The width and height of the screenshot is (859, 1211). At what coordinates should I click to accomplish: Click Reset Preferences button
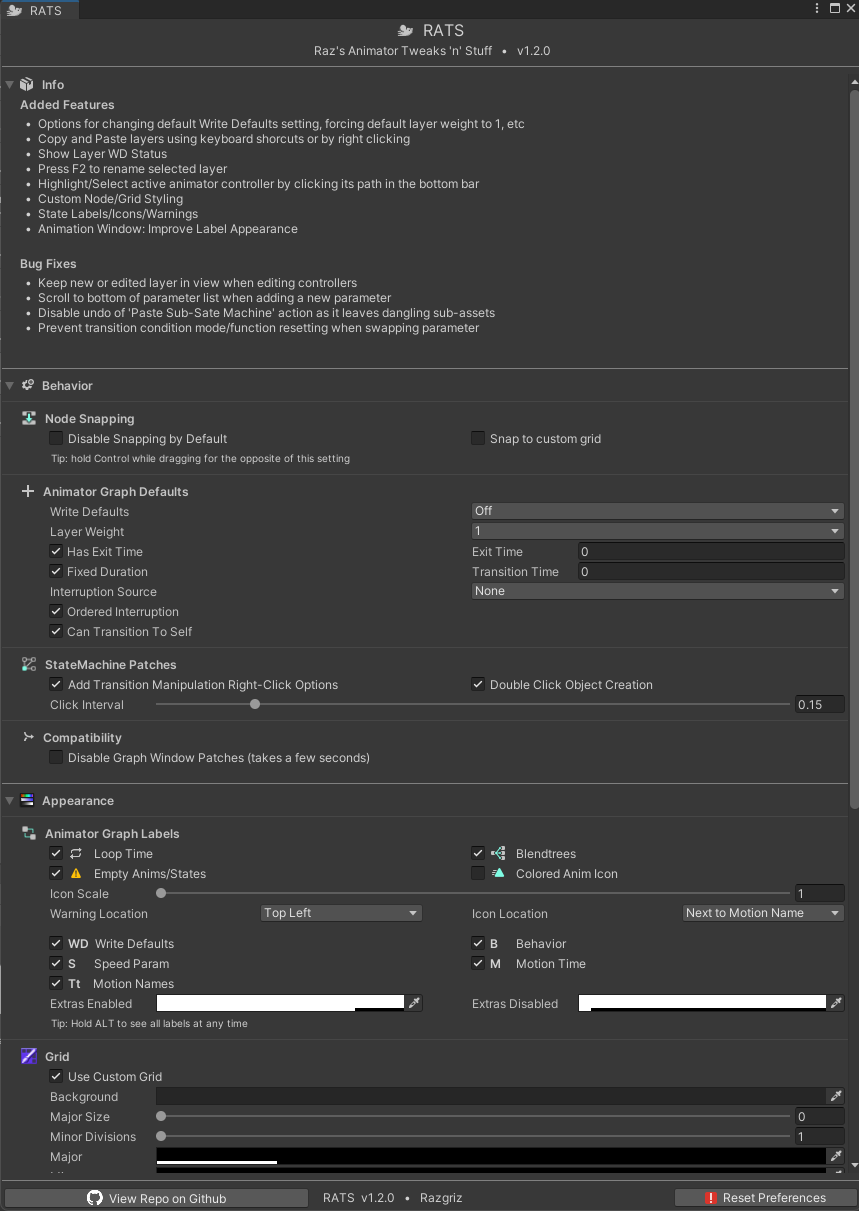pyautogui.click(x=765, y=1198)
